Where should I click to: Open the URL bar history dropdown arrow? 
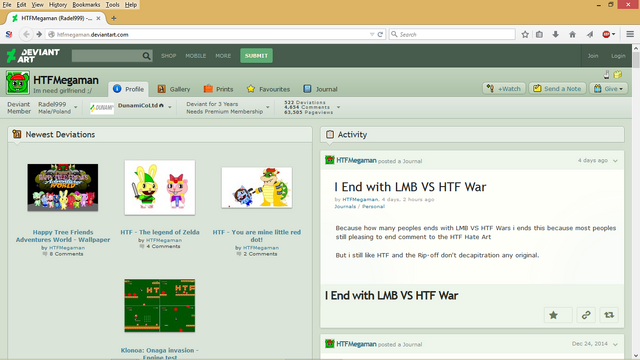click(x=372, y=35)
